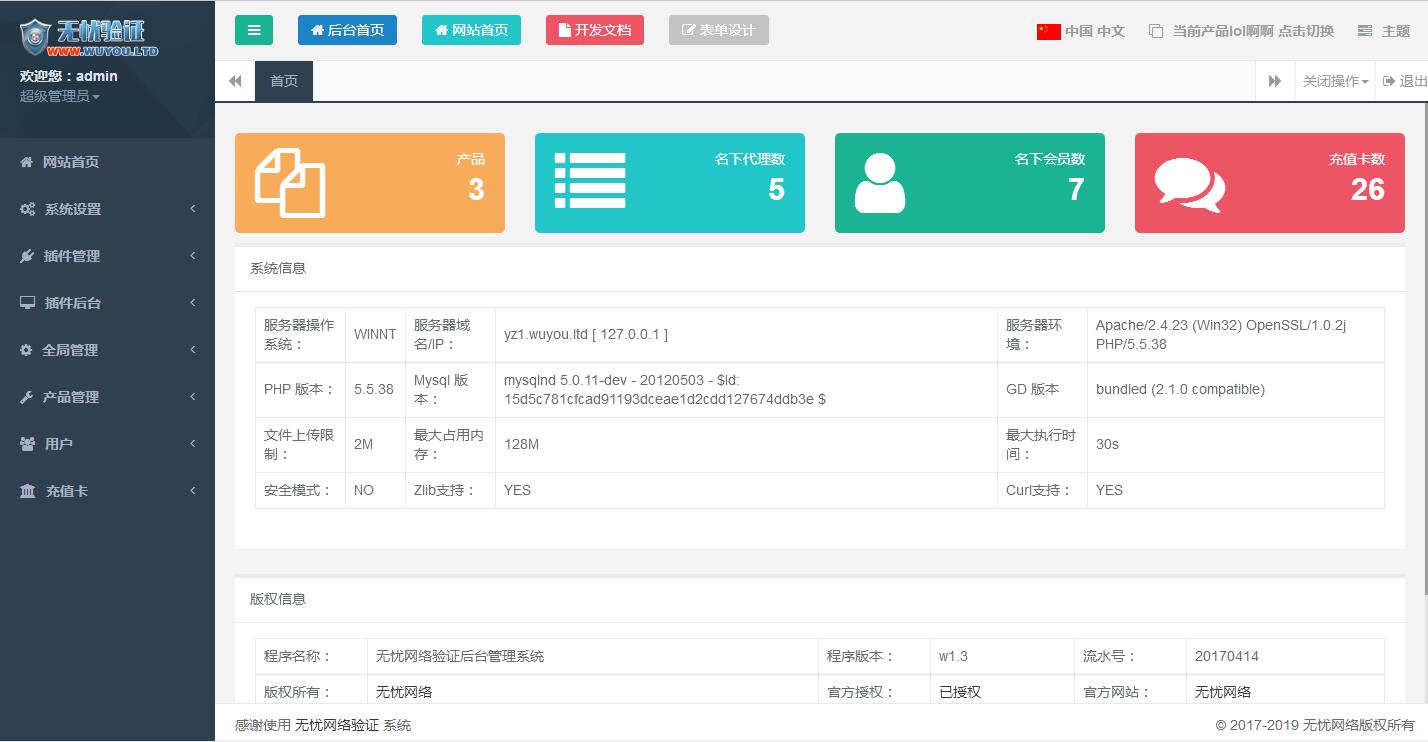Image resolution: width=1428 pixels, height=742 pixels.
Task: Click the blue 后台首页 button
Action: tap(347, 30)
